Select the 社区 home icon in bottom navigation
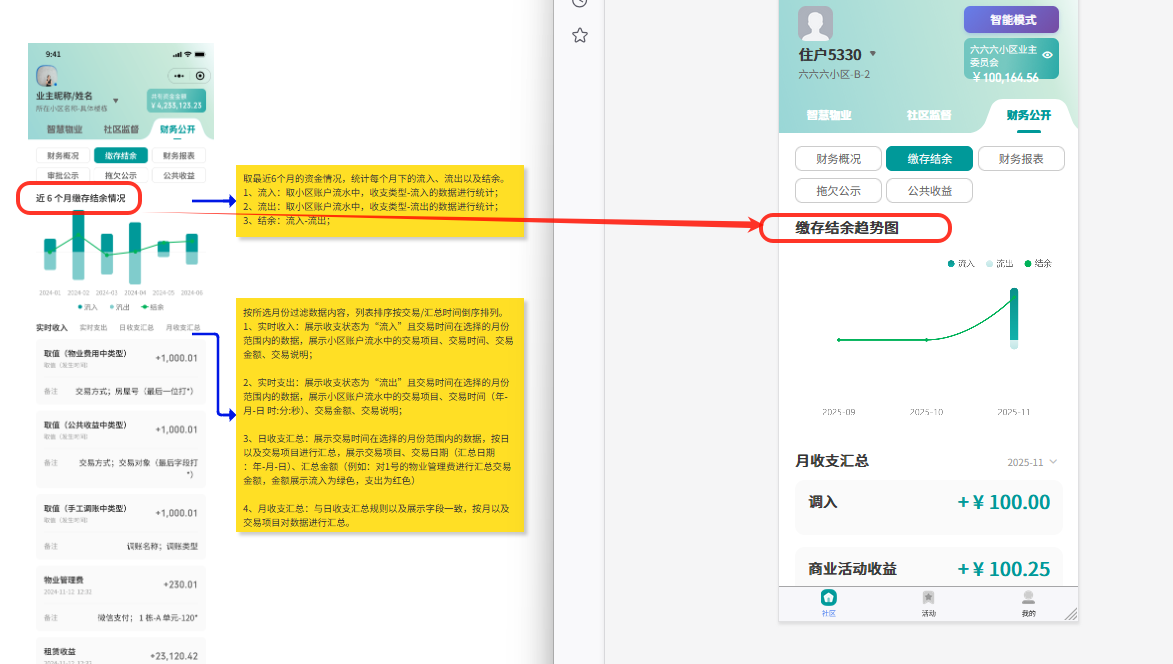Image resolution: width=1173 pixels, height=664 pixels. click(x=829, y=596)
